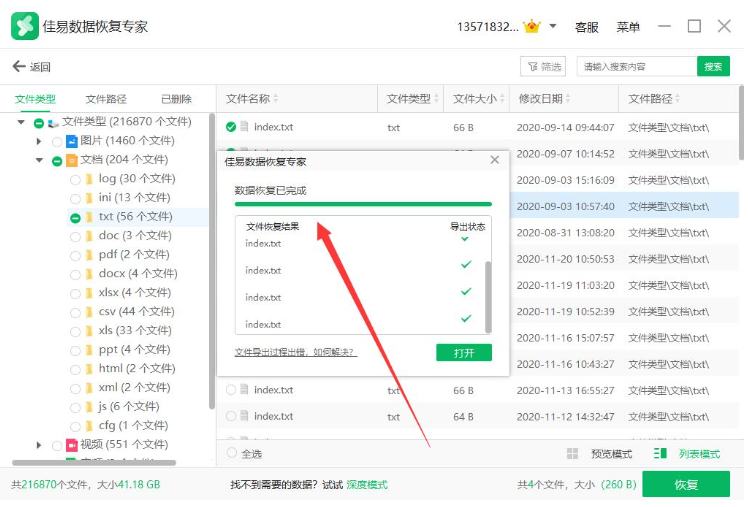
Task: Toggle the root 文件类型 (216870) checkbox
Action: (x=39, y=123)
